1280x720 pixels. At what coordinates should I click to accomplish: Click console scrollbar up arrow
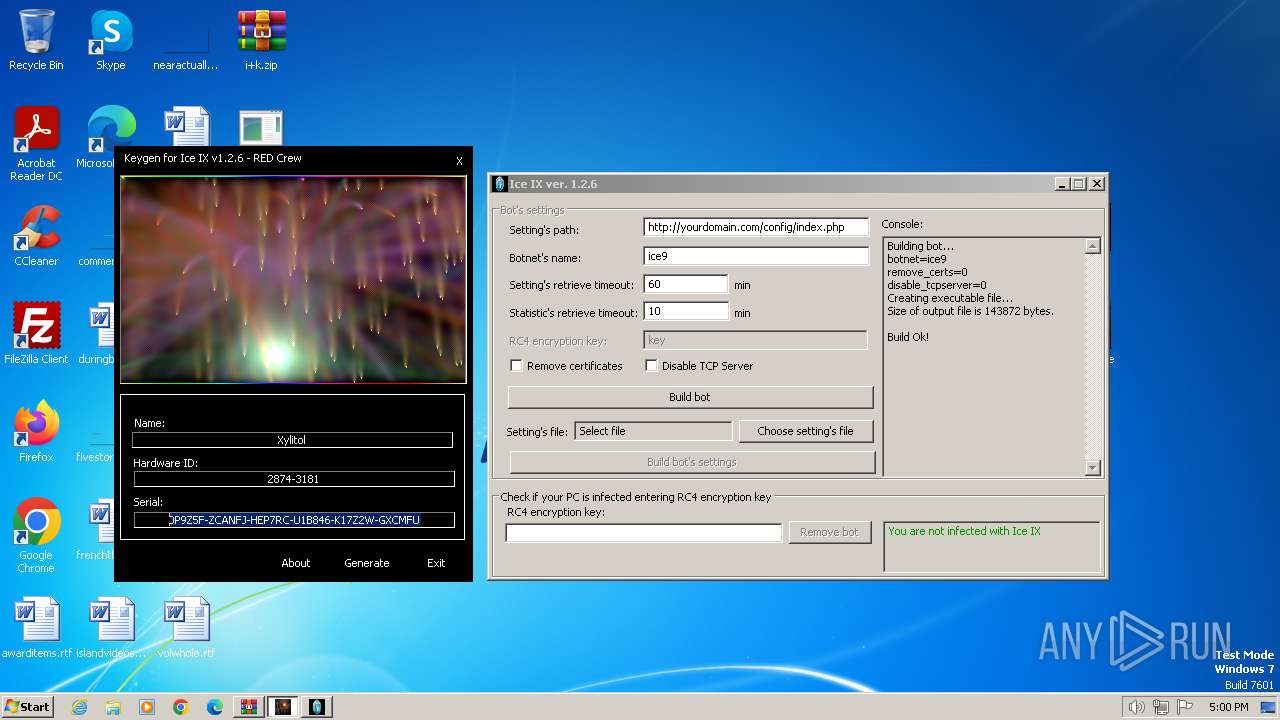pos(1092,246)
